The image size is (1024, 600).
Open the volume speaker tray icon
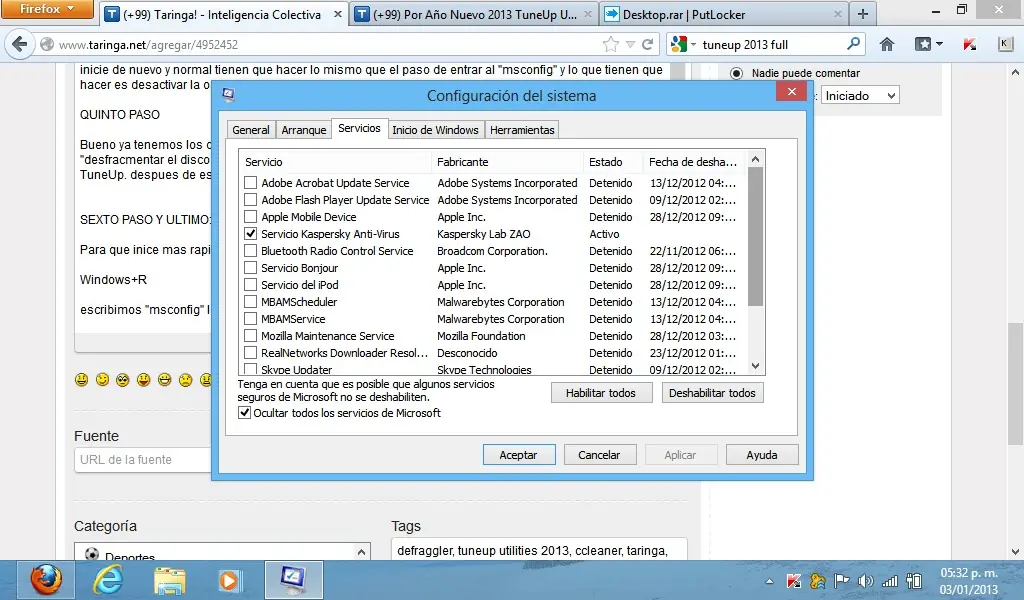point(865,581)
